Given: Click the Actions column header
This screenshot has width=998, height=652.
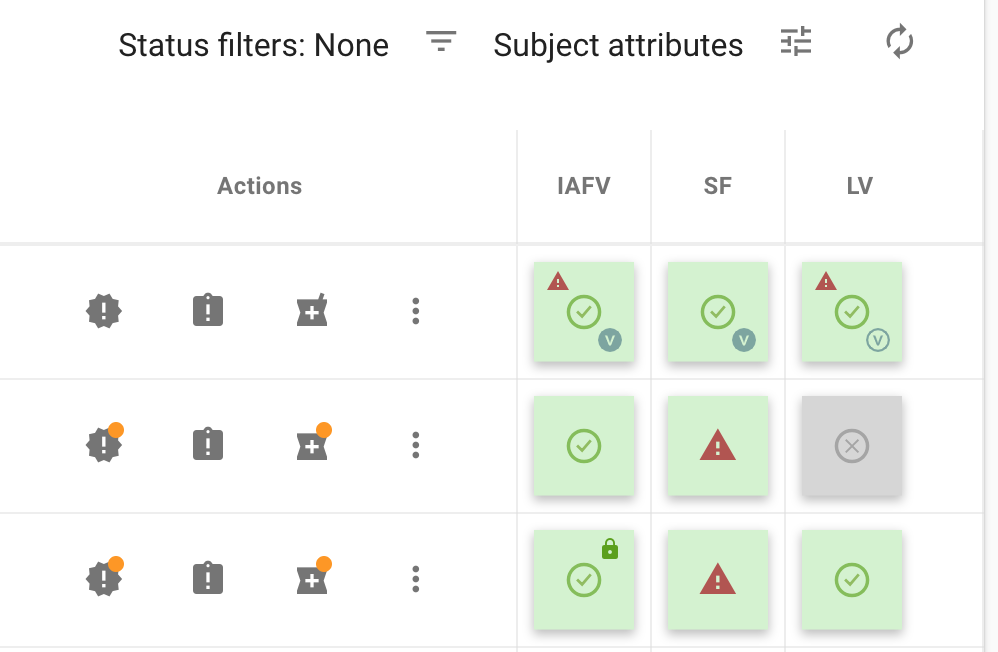Looking at the screenshot, I should click(x=260, y=186).
